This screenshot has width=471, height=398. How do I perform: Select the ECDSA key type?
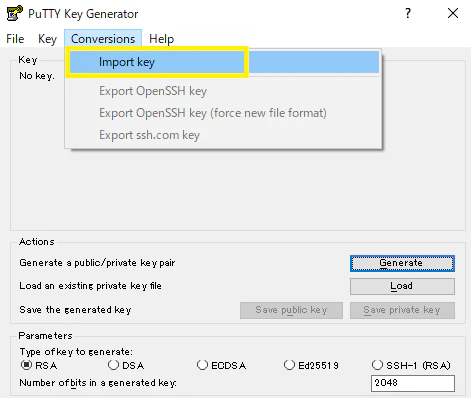(x=221, y=365)
